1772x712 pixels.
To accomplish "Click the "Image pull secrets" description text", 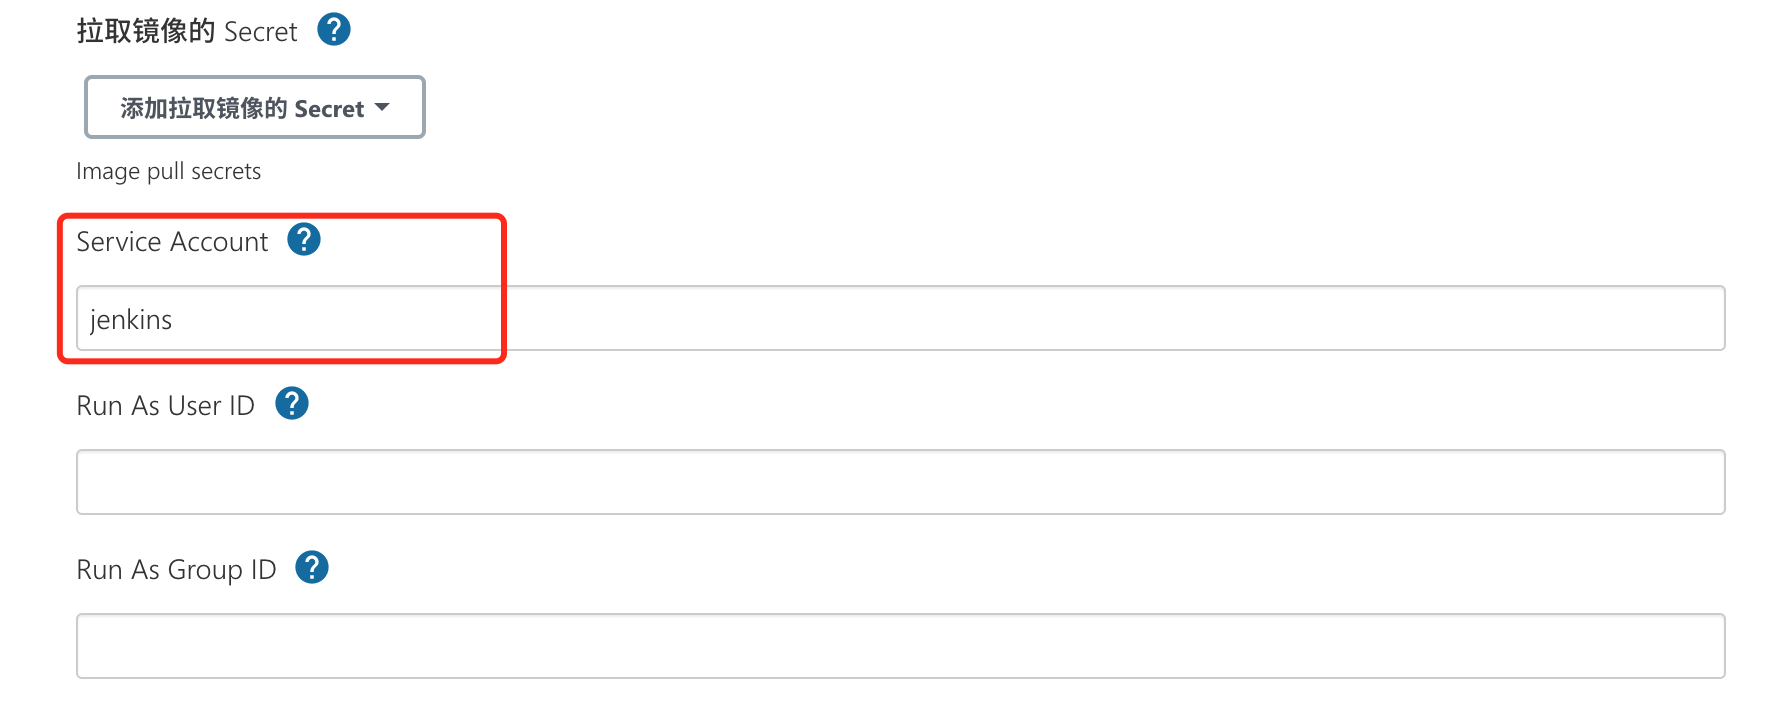I will click(x=168, y=172).
